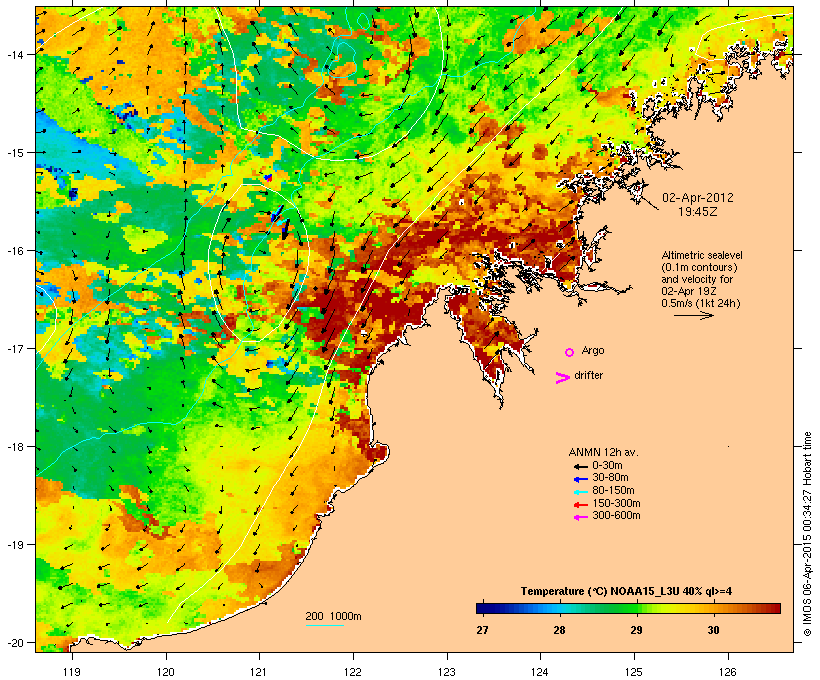The height and width of the screenshot is (680, 820).
Task: Click the IMOS copyright timestamp text
Action: pos(807,534)
